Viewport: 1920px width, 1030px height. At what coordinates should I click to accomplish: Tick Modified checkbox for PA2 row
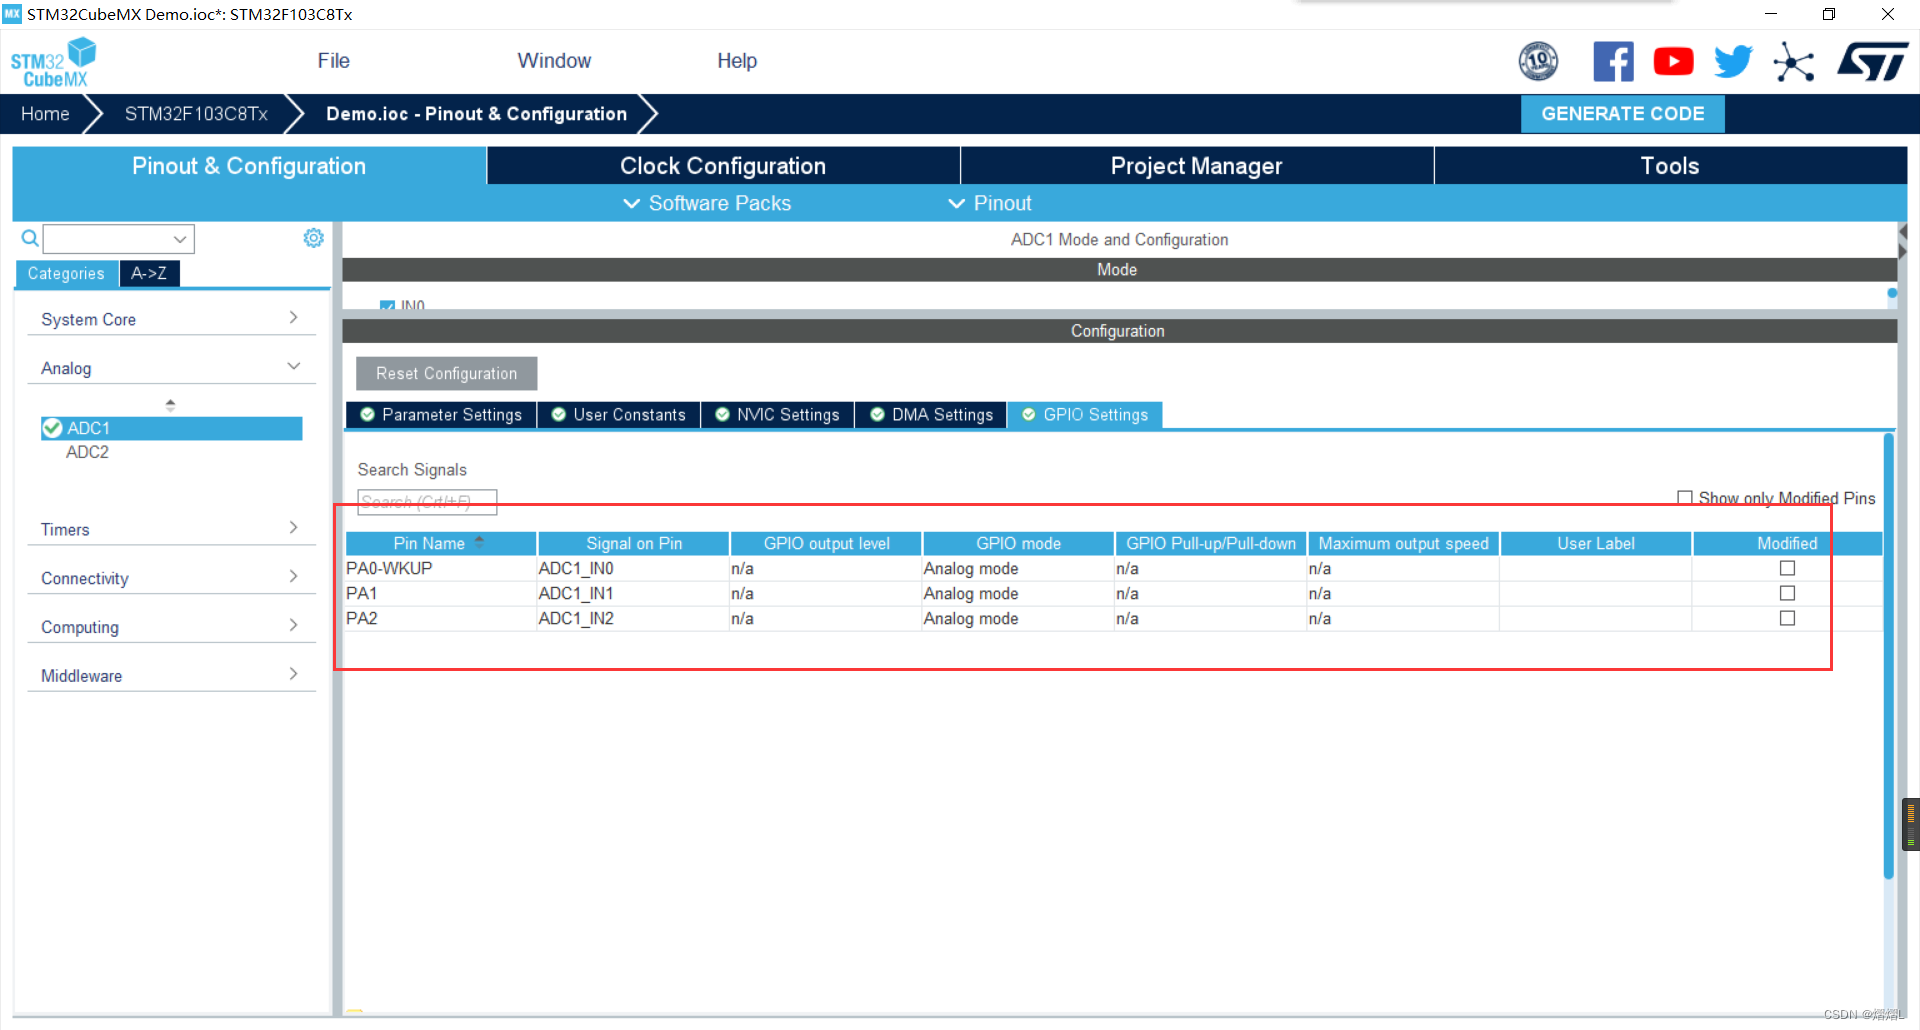click(1787, 618)
